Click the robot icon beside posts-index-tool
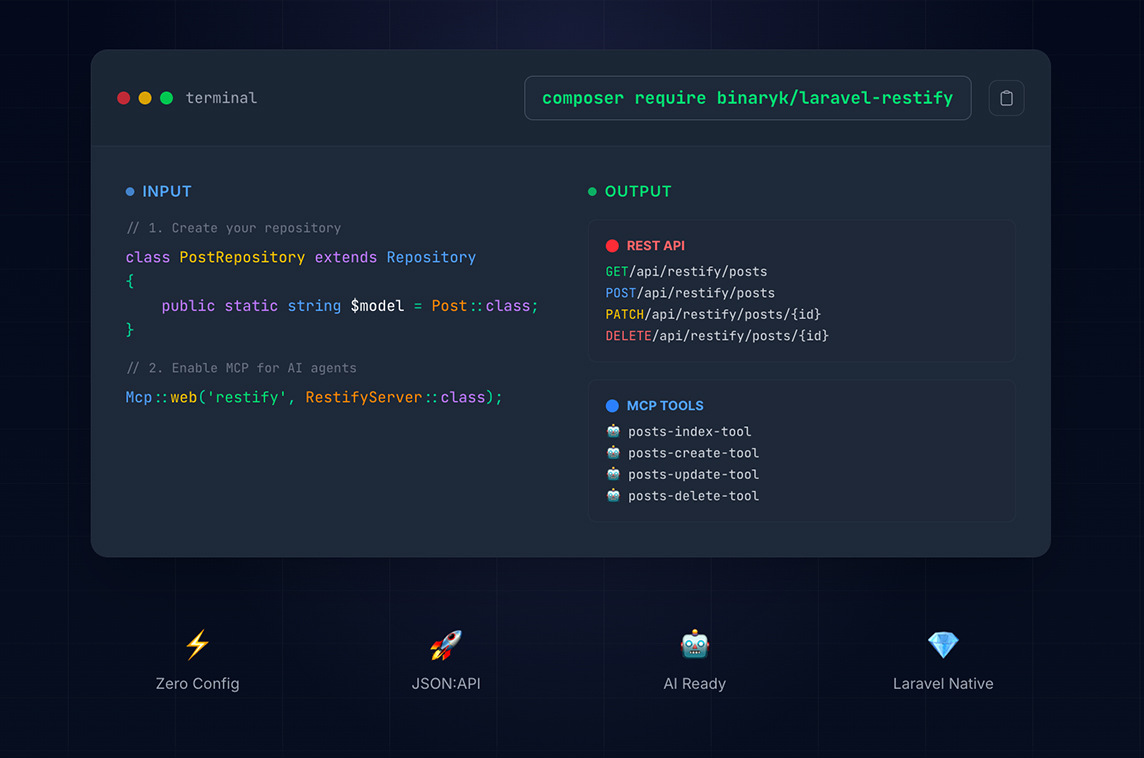 tap(613, 431)
